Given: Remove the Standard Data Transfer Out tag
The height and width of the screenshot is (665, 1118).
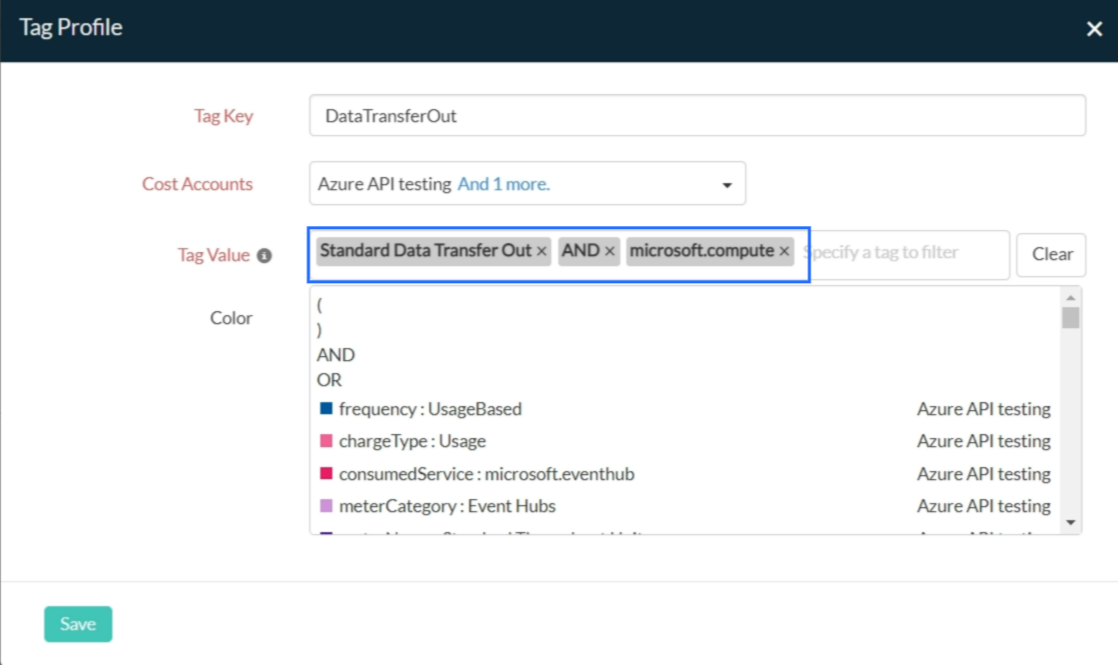Looking at the screenshot, I should [542, 252].
